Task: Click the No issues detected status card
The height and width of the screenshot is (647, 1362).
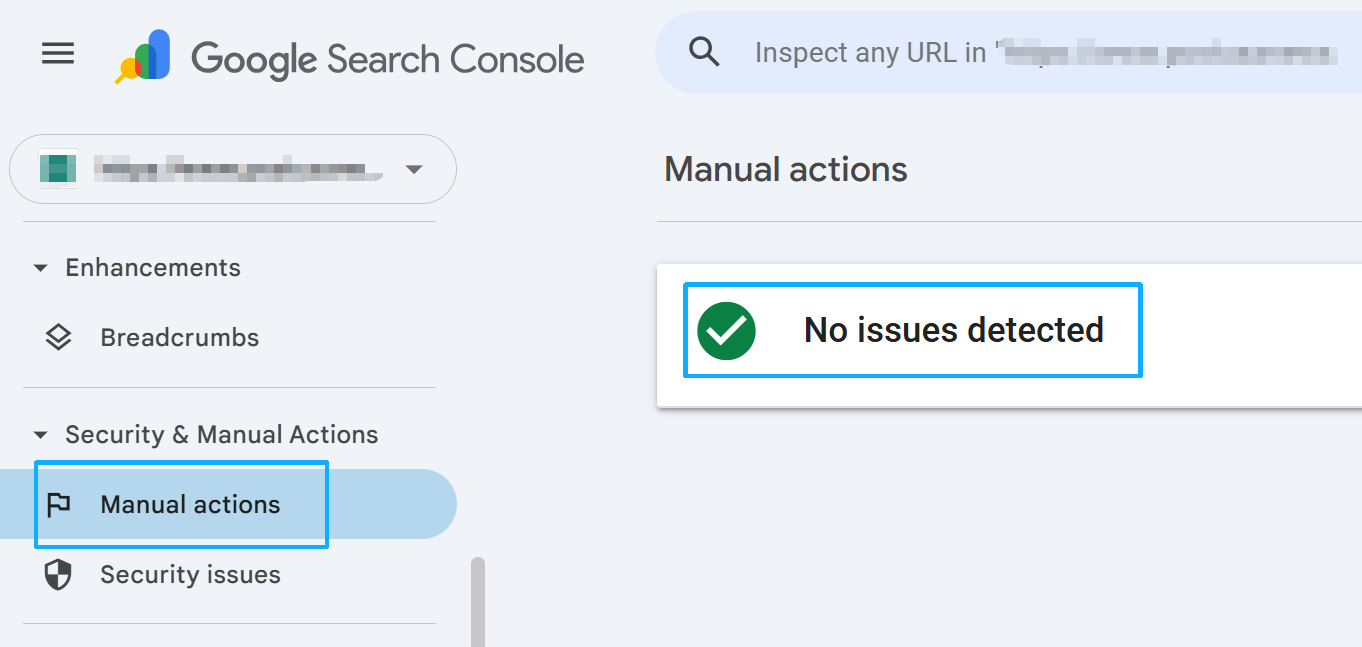Action: click(912, 330)
